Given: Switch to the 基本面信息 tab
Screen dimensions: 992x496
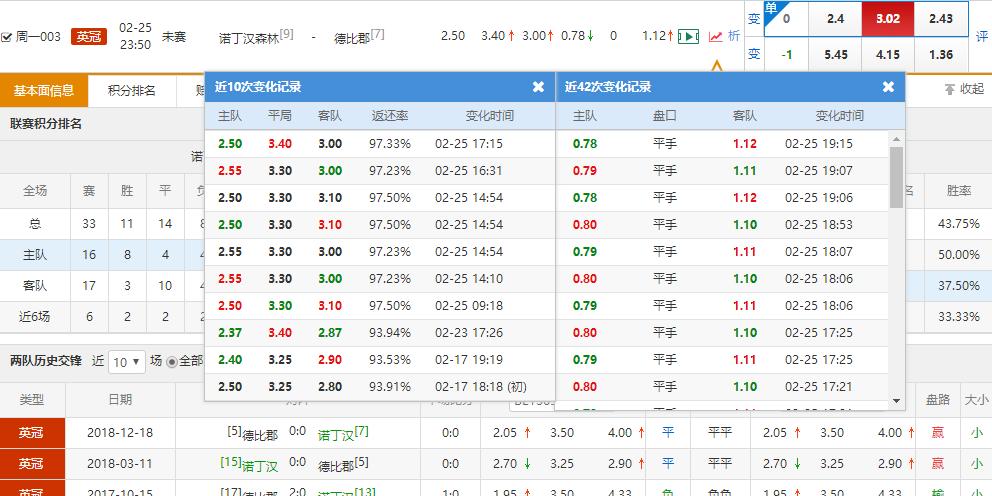Looking at the screenshot, I should (x=44, y=90).
